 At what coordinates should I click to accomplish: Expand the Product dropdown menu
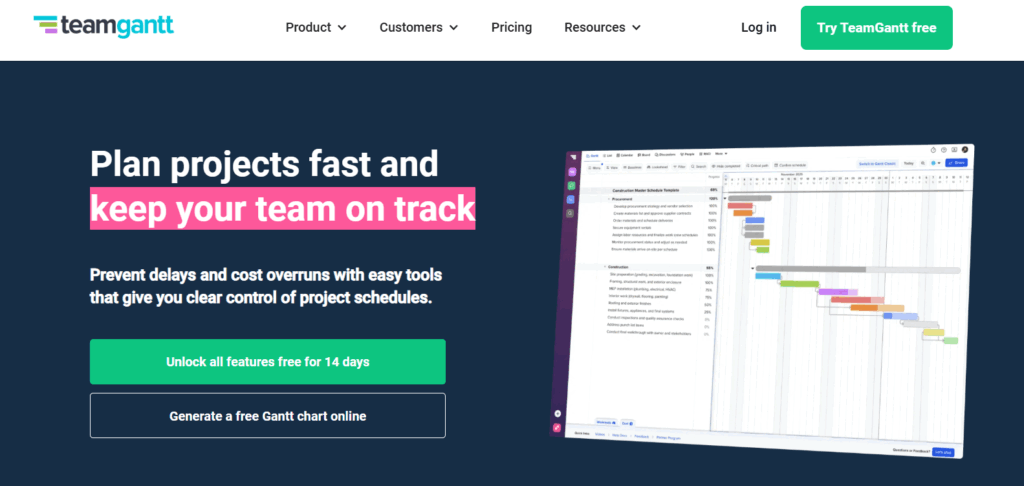pos(316,27)
